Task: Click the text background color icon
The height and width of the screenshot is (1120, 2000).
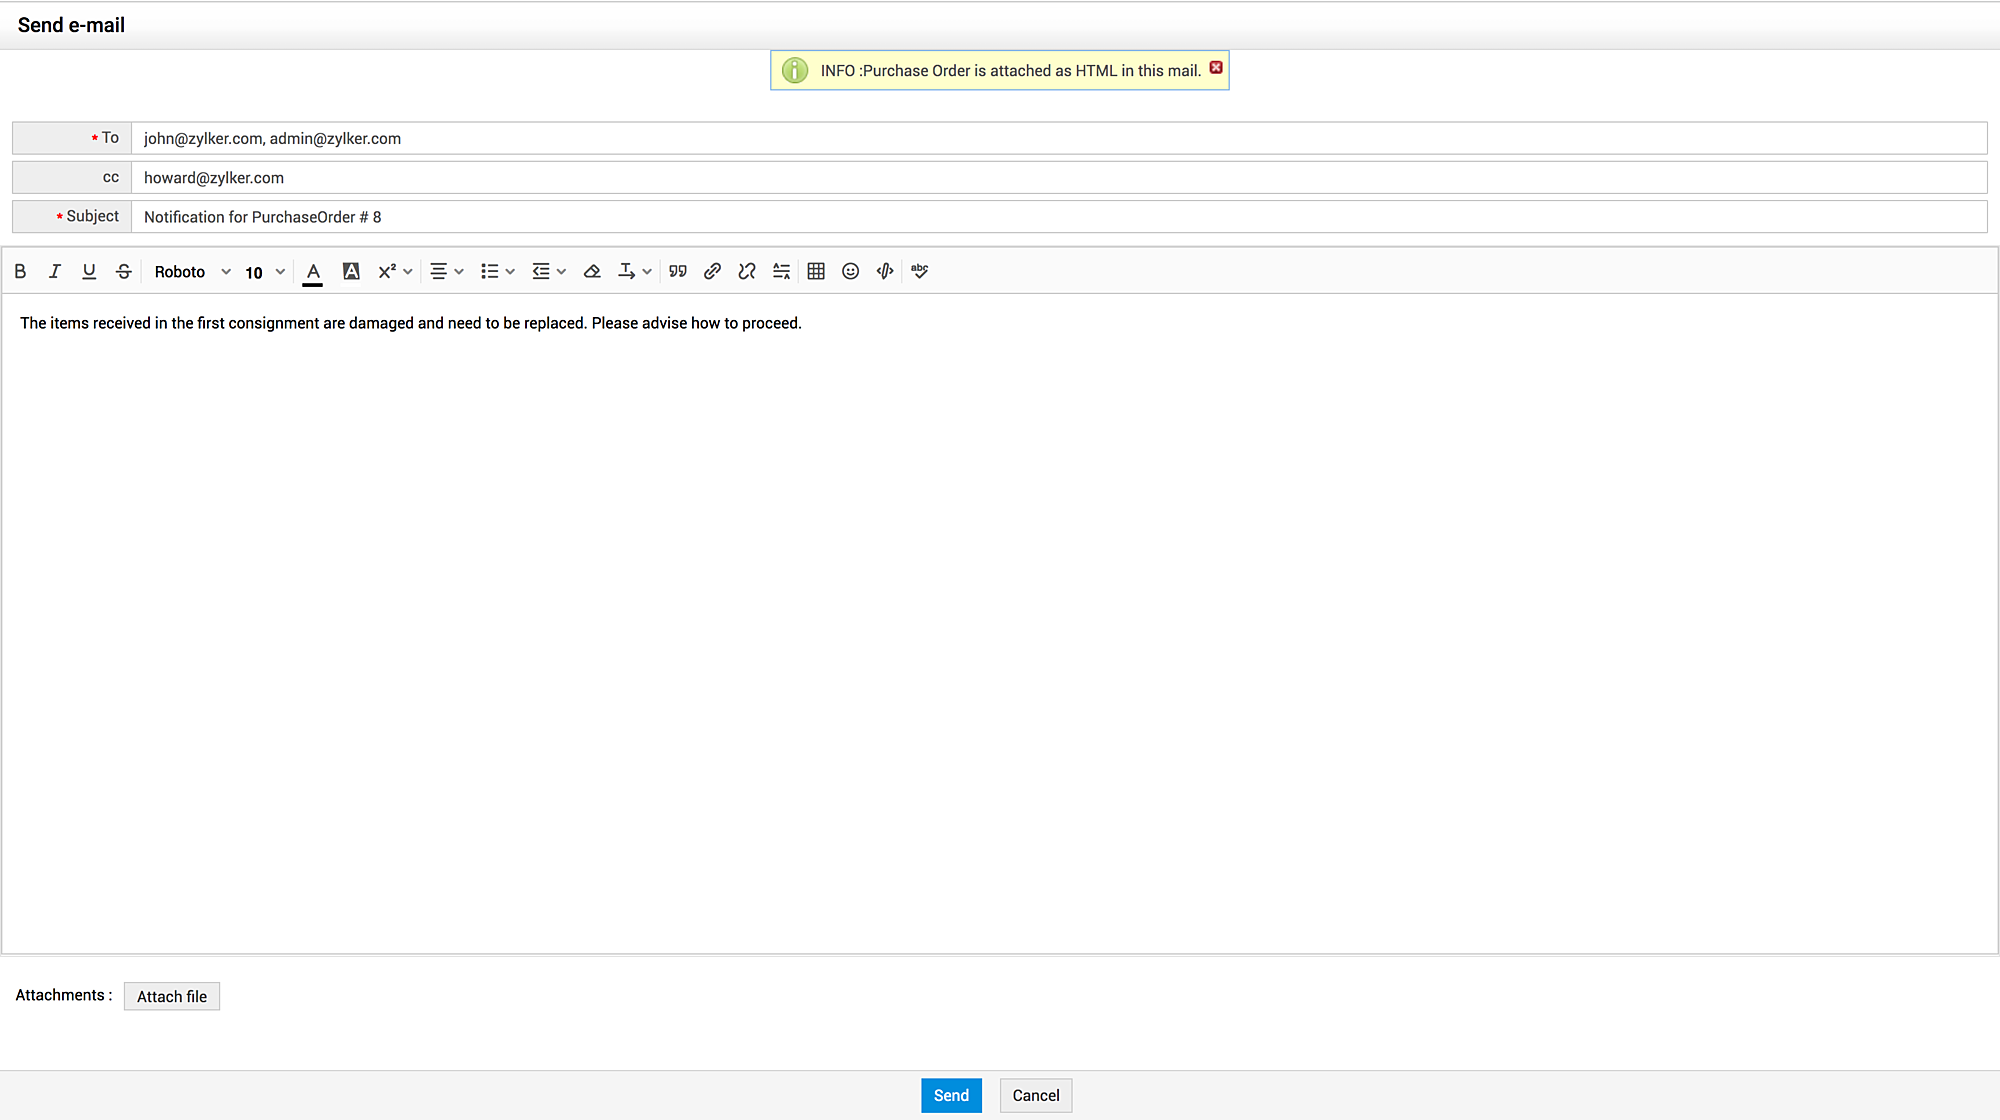Action: pyautogui.click(x=351, y=271)
